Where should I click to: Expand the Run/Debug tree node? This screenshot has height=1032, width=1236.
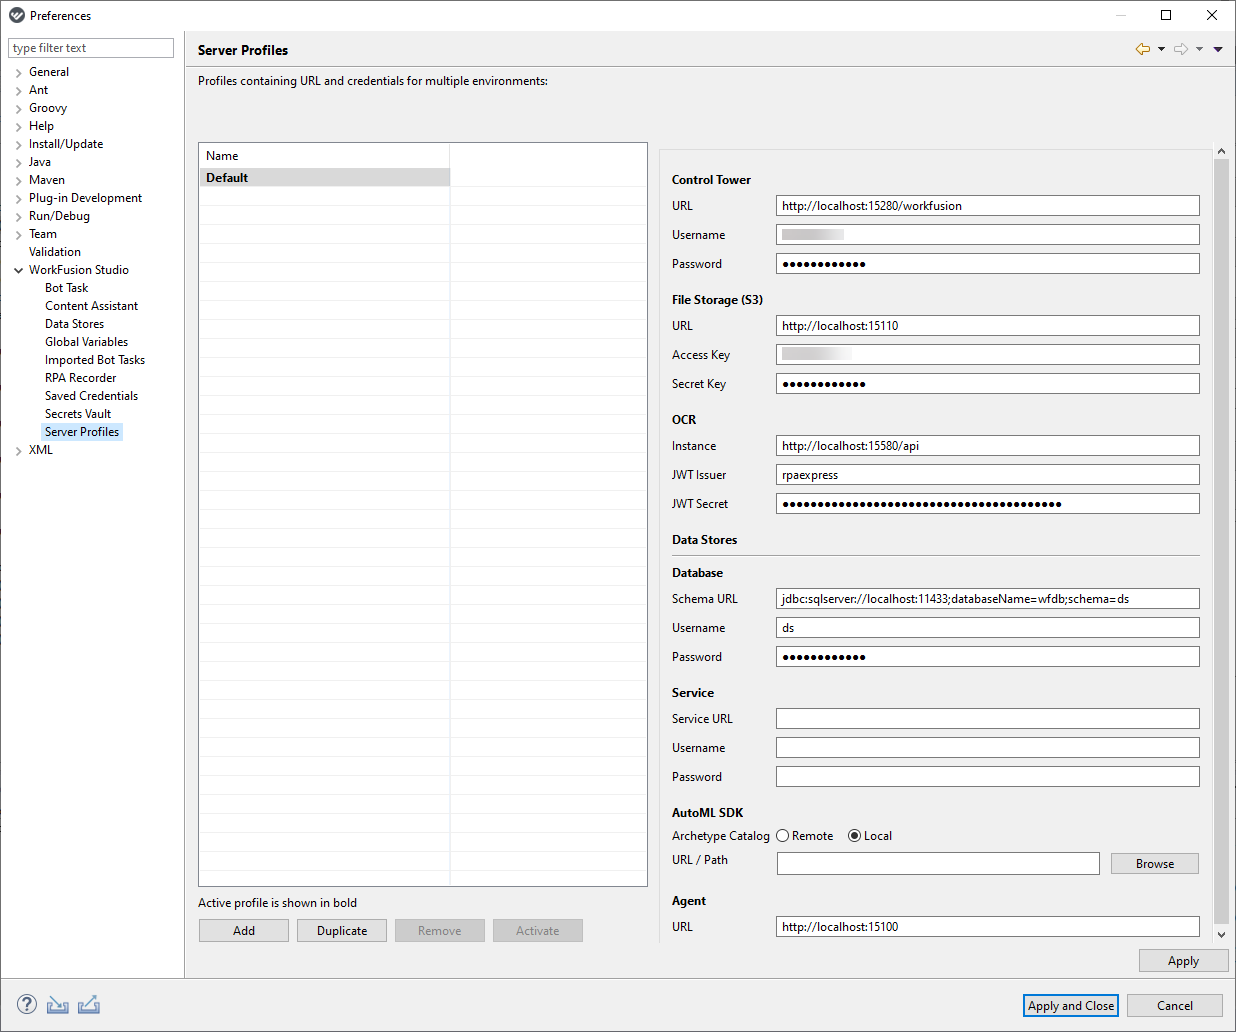click(x=19, y=217)
